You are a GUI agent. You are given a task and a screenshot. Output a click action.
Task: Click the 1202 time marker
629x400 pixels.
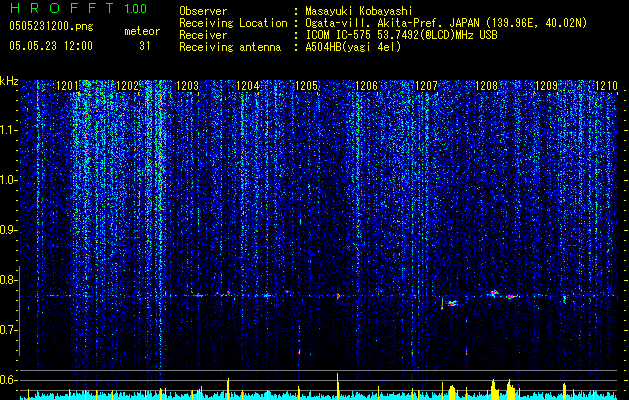point(128,86)
